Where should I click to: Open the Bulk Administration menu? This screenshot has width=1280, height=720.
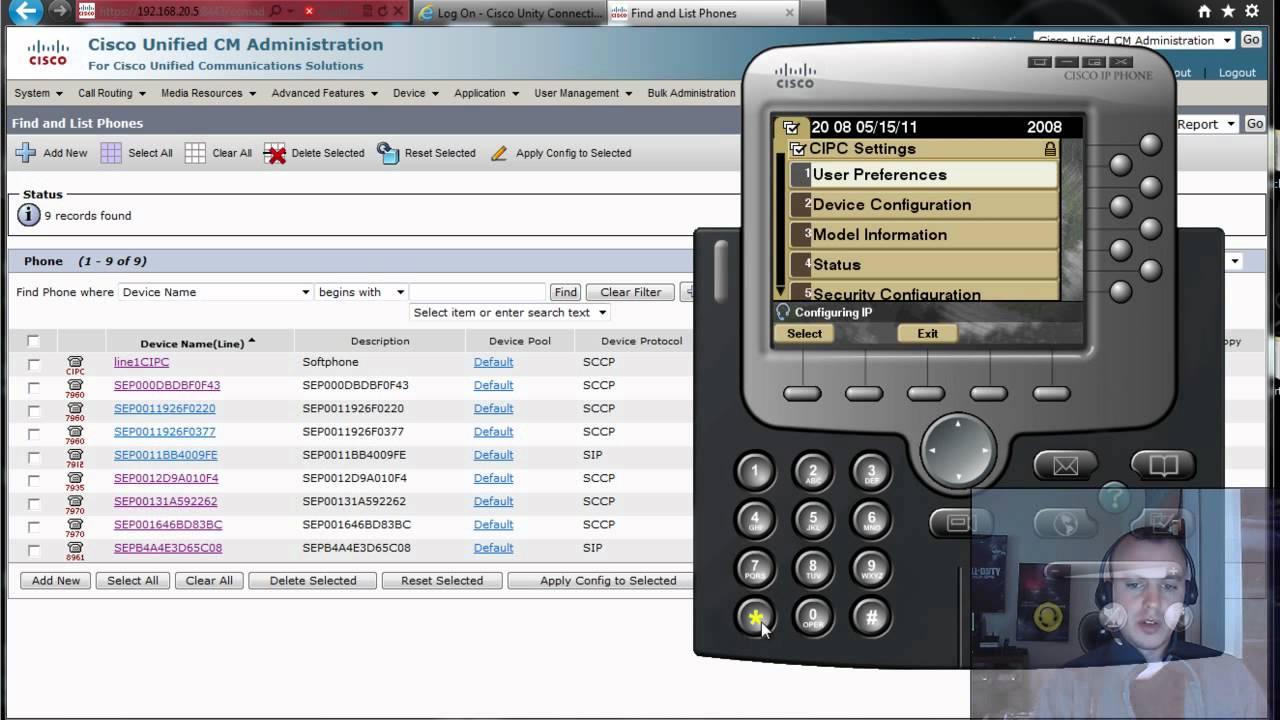pos(691,93)
